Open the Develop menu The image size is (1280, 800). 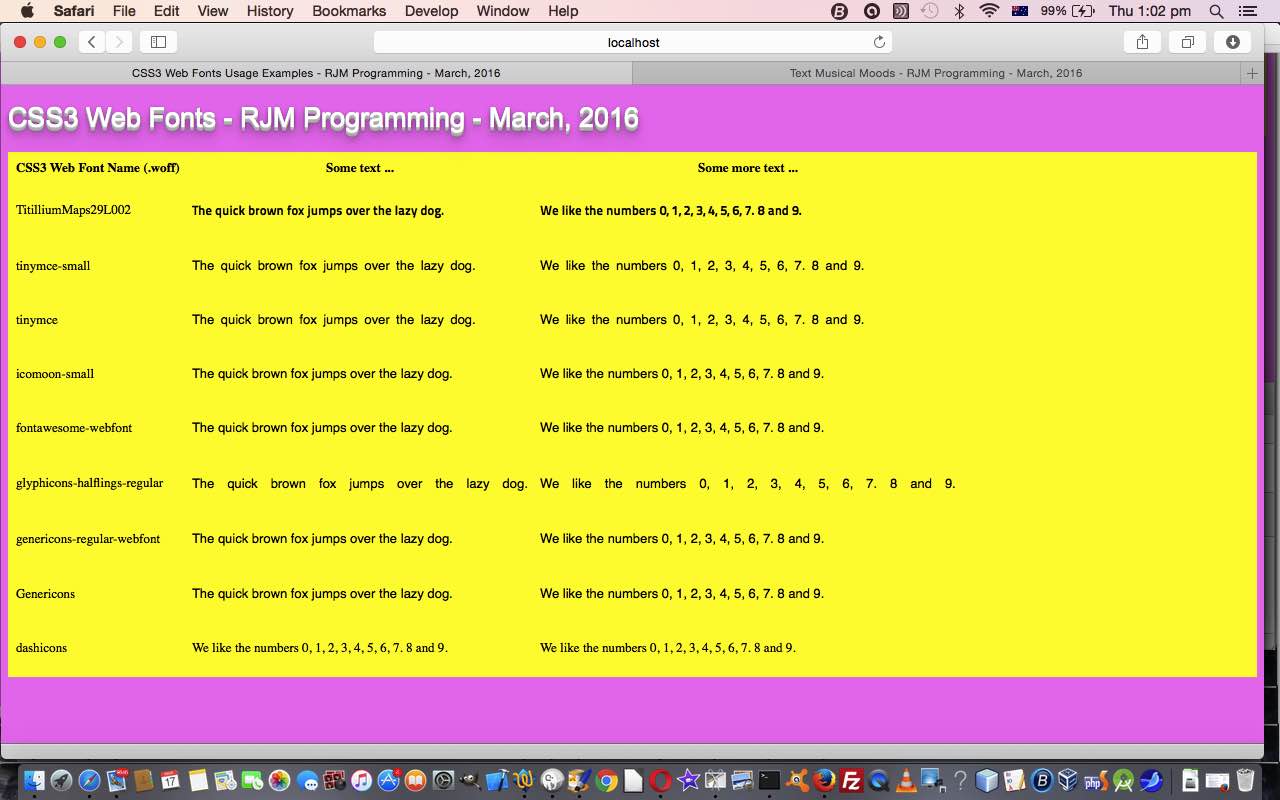pos(431,11)
